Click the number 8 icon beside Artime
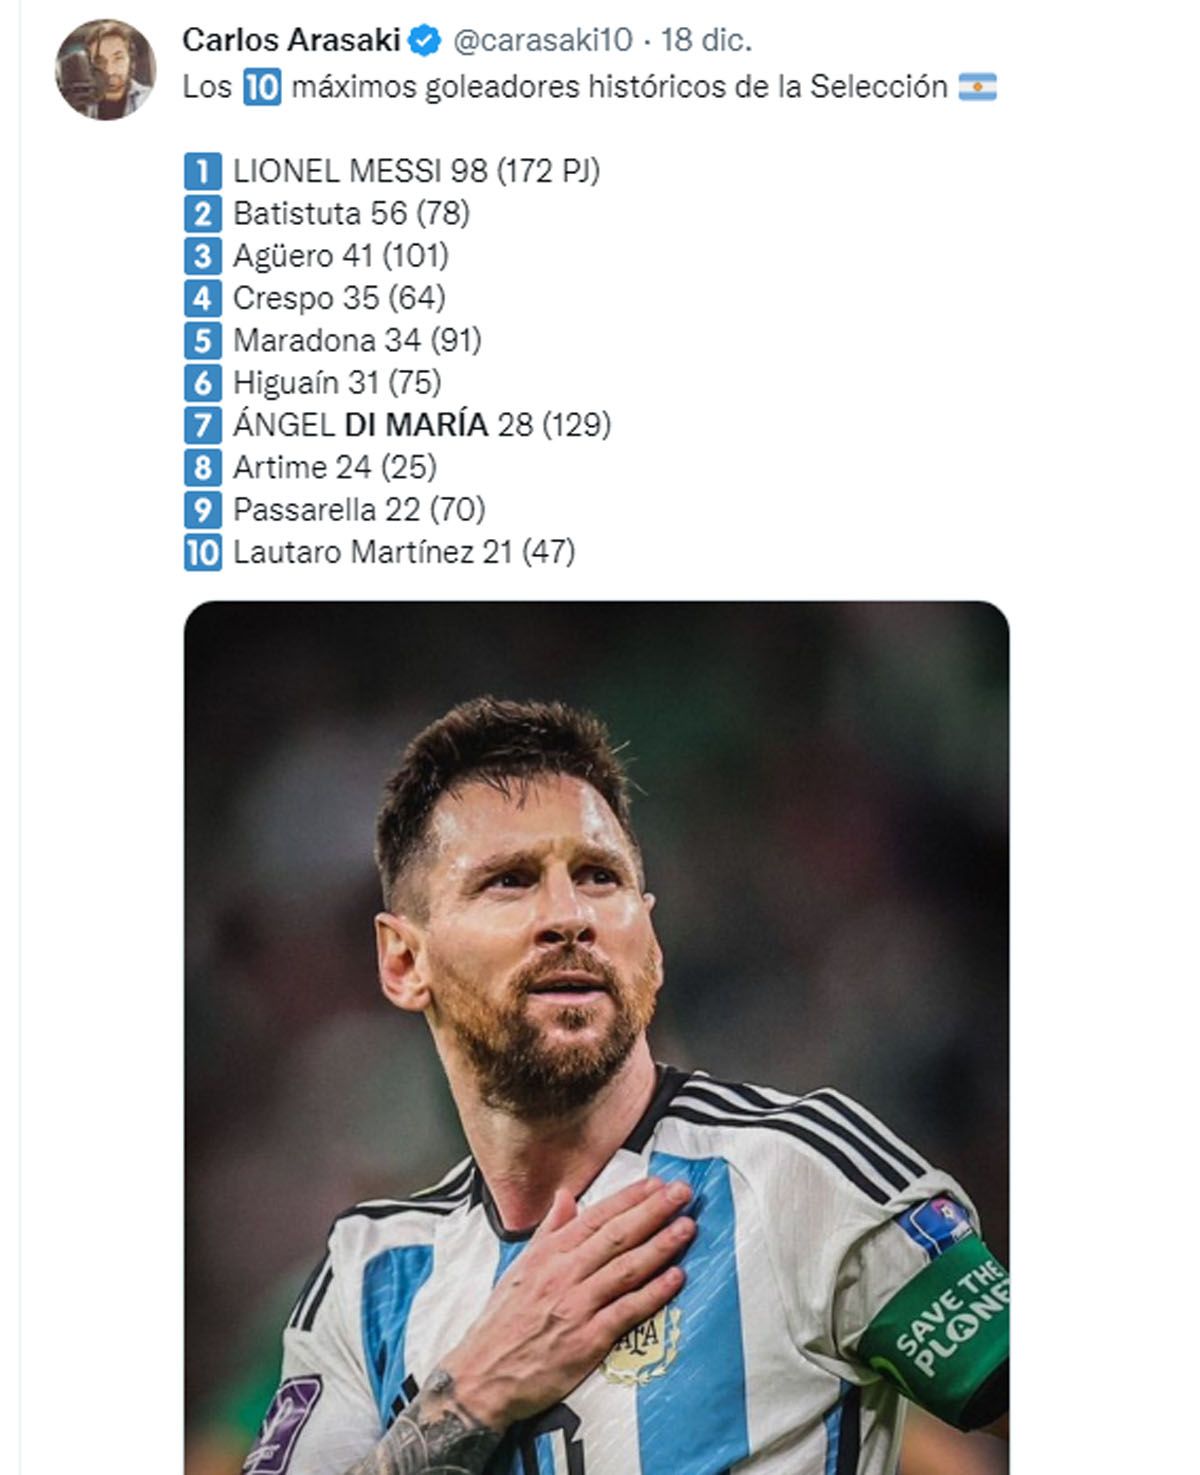1200x1475 pixels. tap(202, 467)
